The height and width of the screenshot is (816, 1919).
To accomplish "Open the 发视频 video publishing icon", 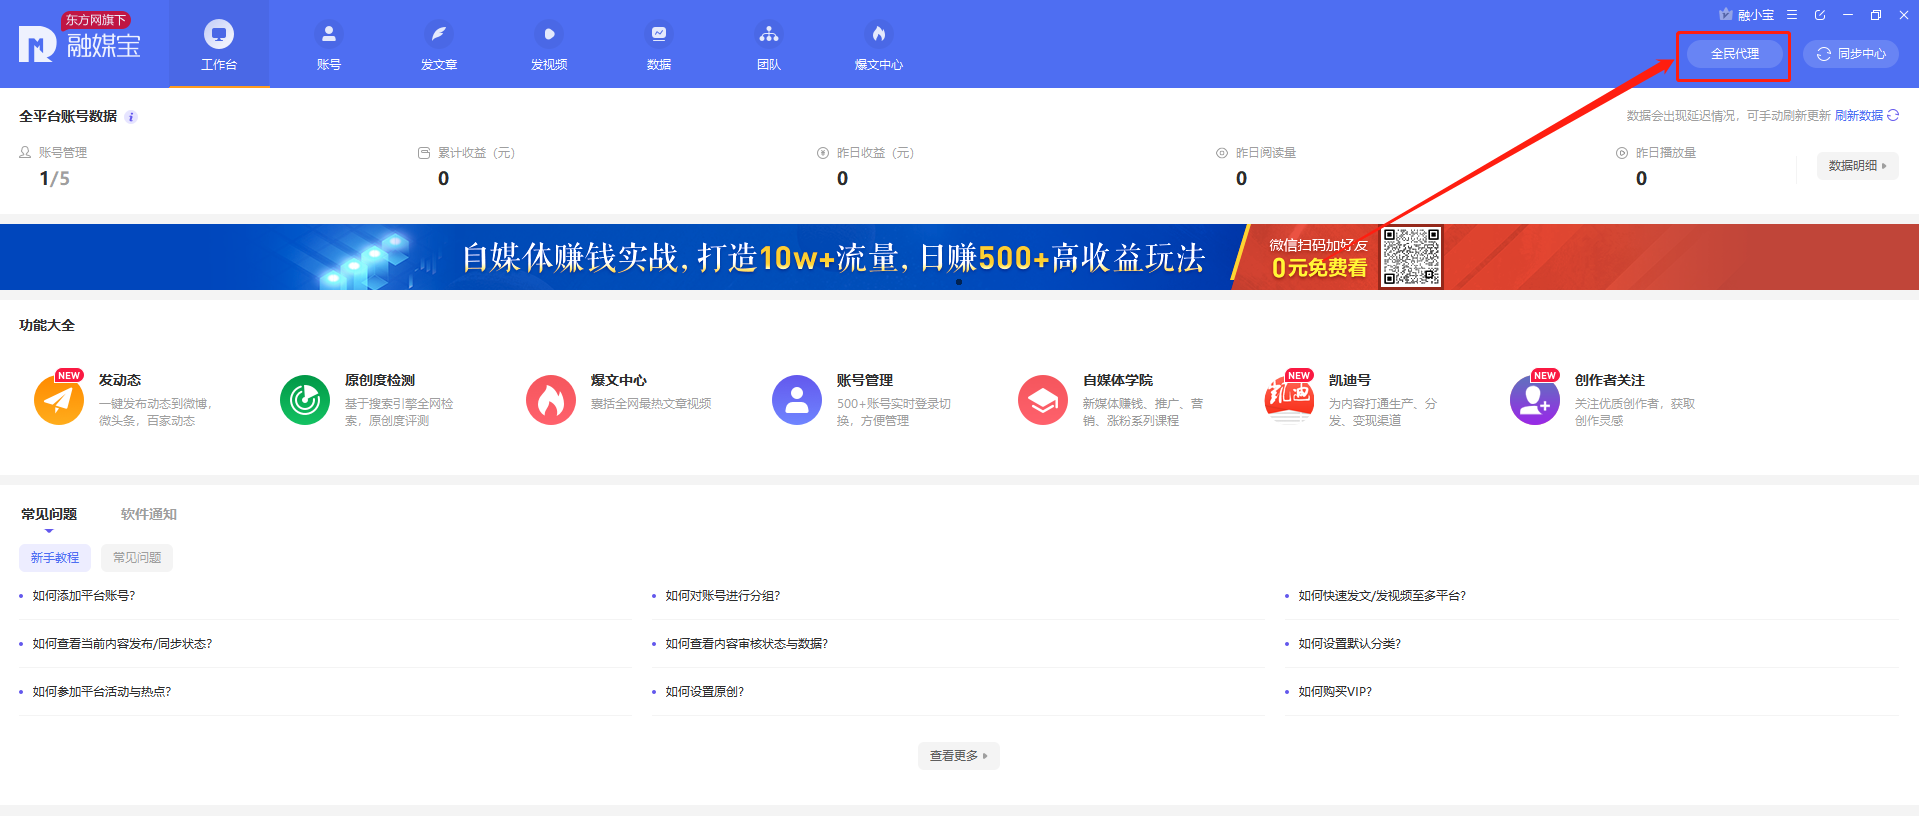I will tap(548, 35).
